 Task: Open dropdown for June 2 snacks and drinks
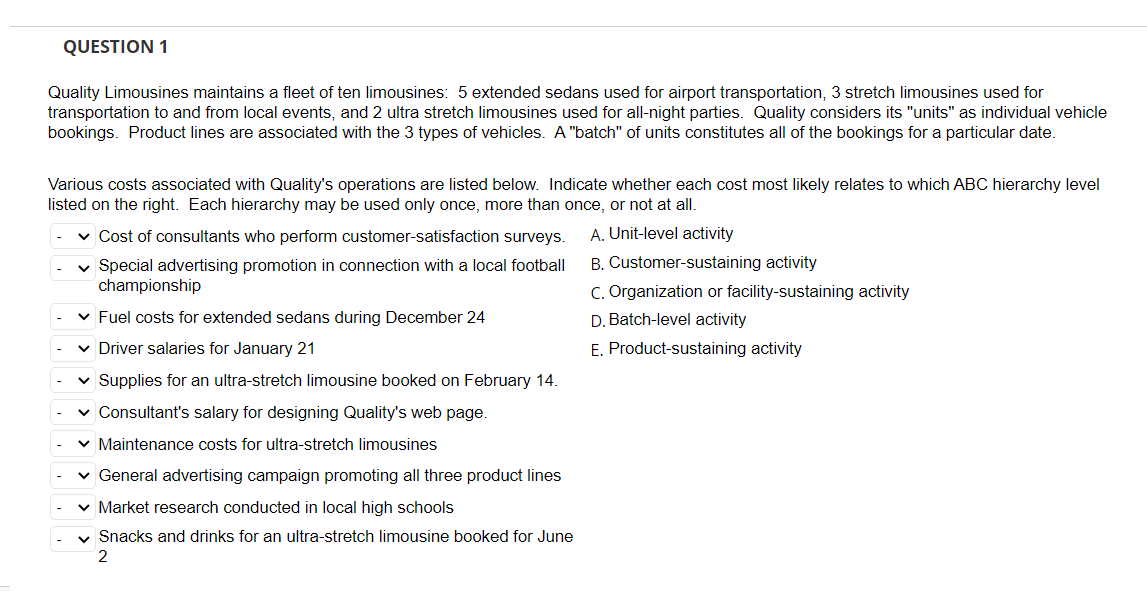(72, 538)
